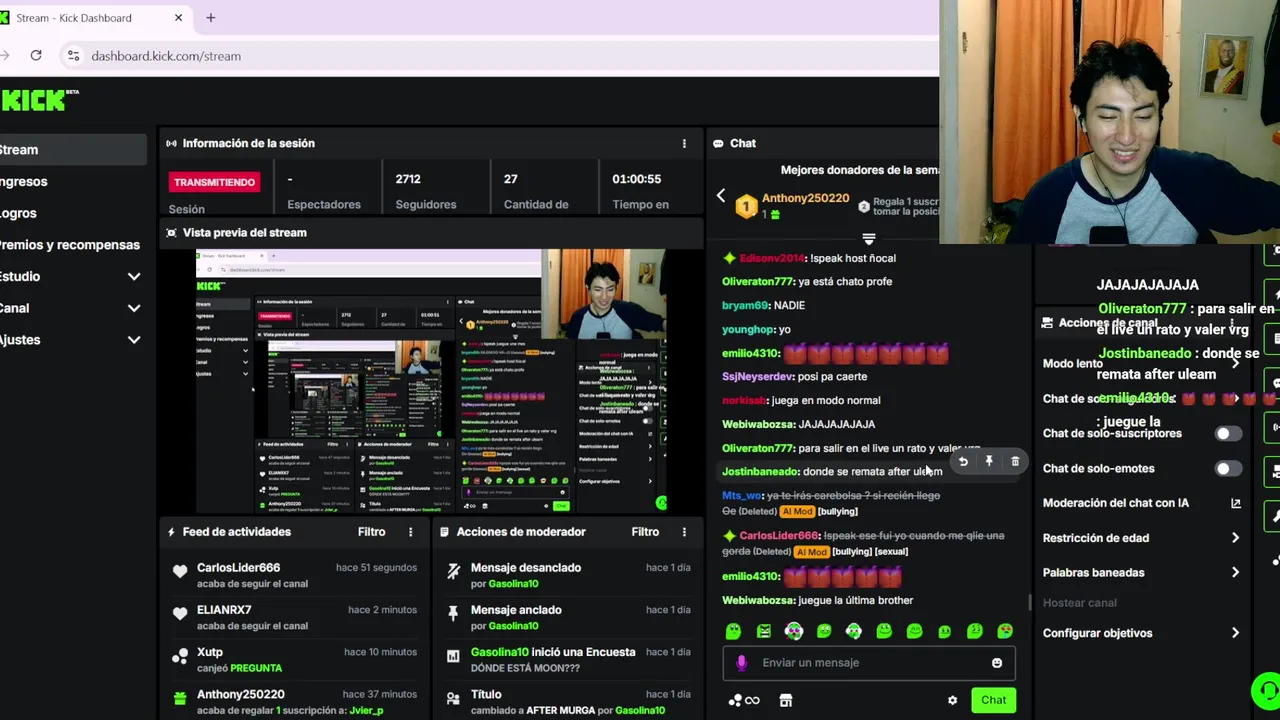Click Mensaje desanclado moderator entry

[570, 575]
